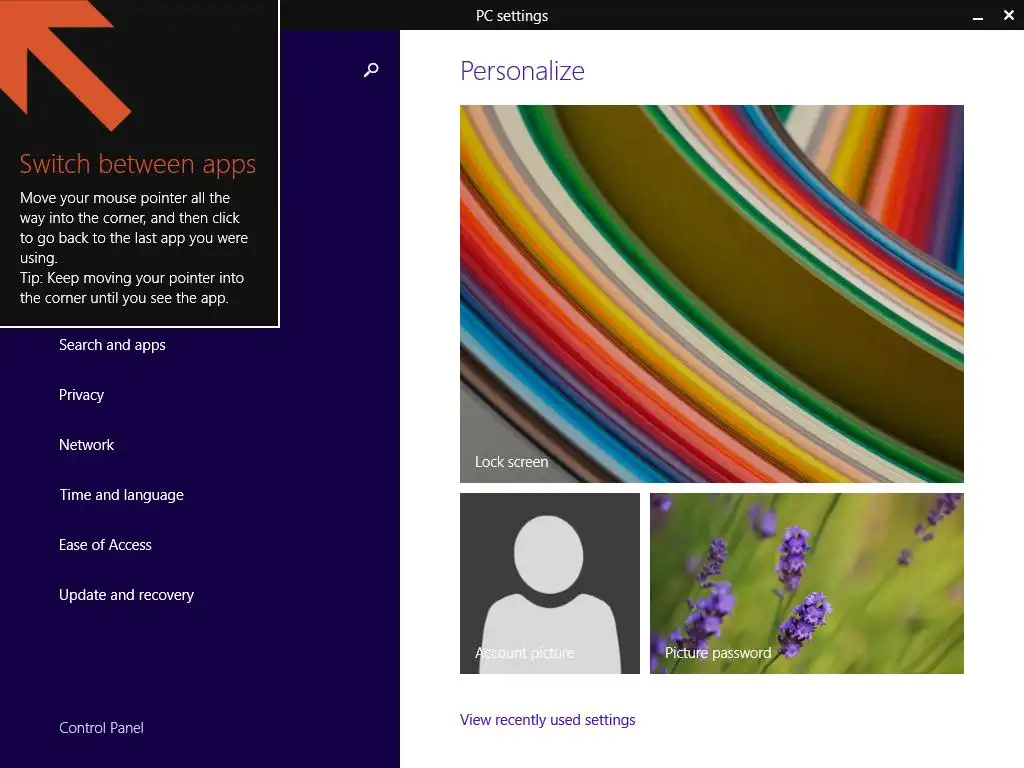Viewport: 1024px width, 768px height.
Task: Click the Switch between apps heading
Action: [x=137, y=164]
